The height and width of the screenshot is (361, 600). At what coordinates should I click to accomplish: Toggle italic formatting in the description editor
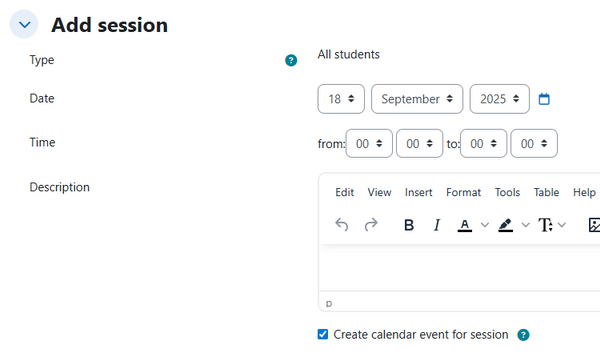[x=437, y=225]
